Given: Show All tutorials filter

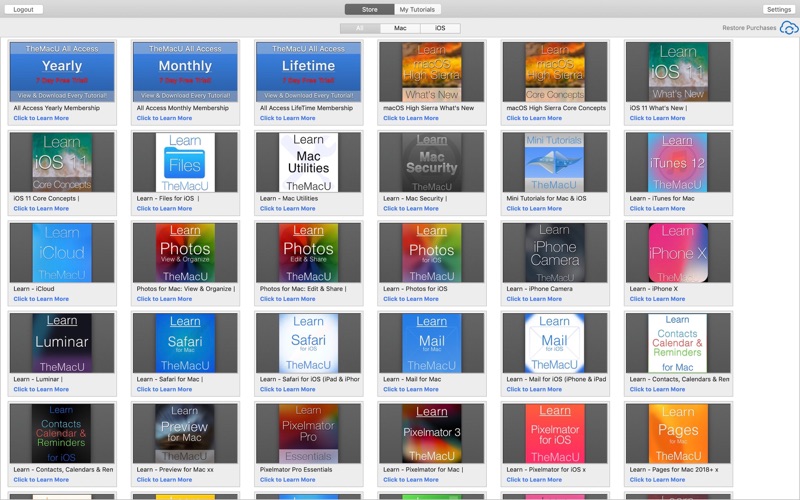Looking at the screenshot, I should coord(360,28).
